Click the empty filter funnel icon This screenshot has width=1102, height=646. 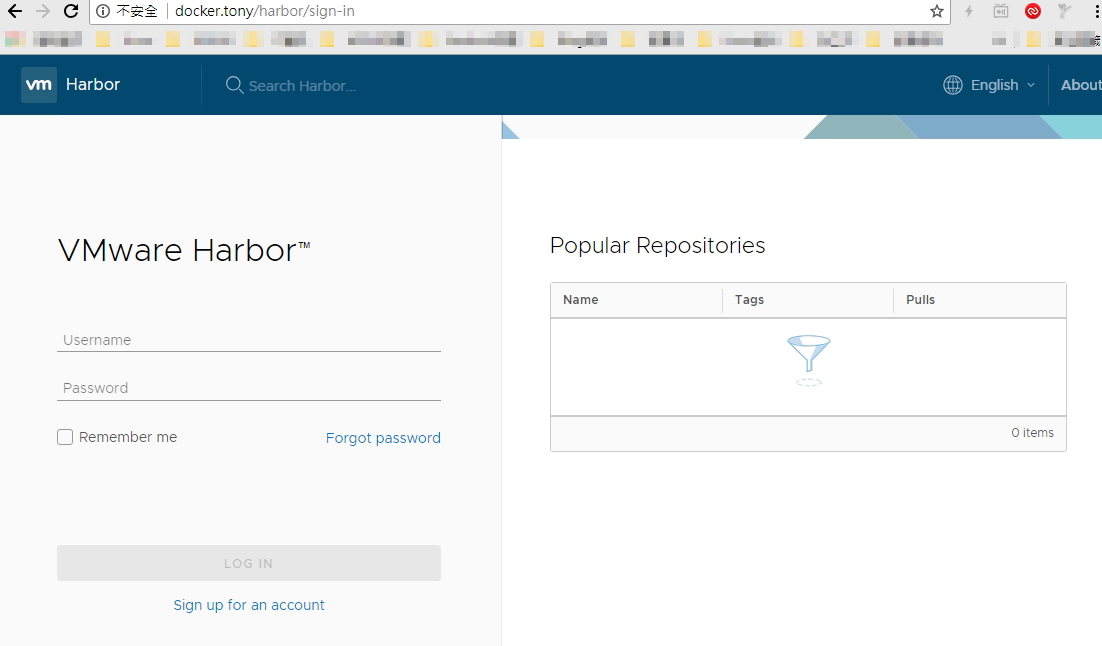click(x=809, y=361)
